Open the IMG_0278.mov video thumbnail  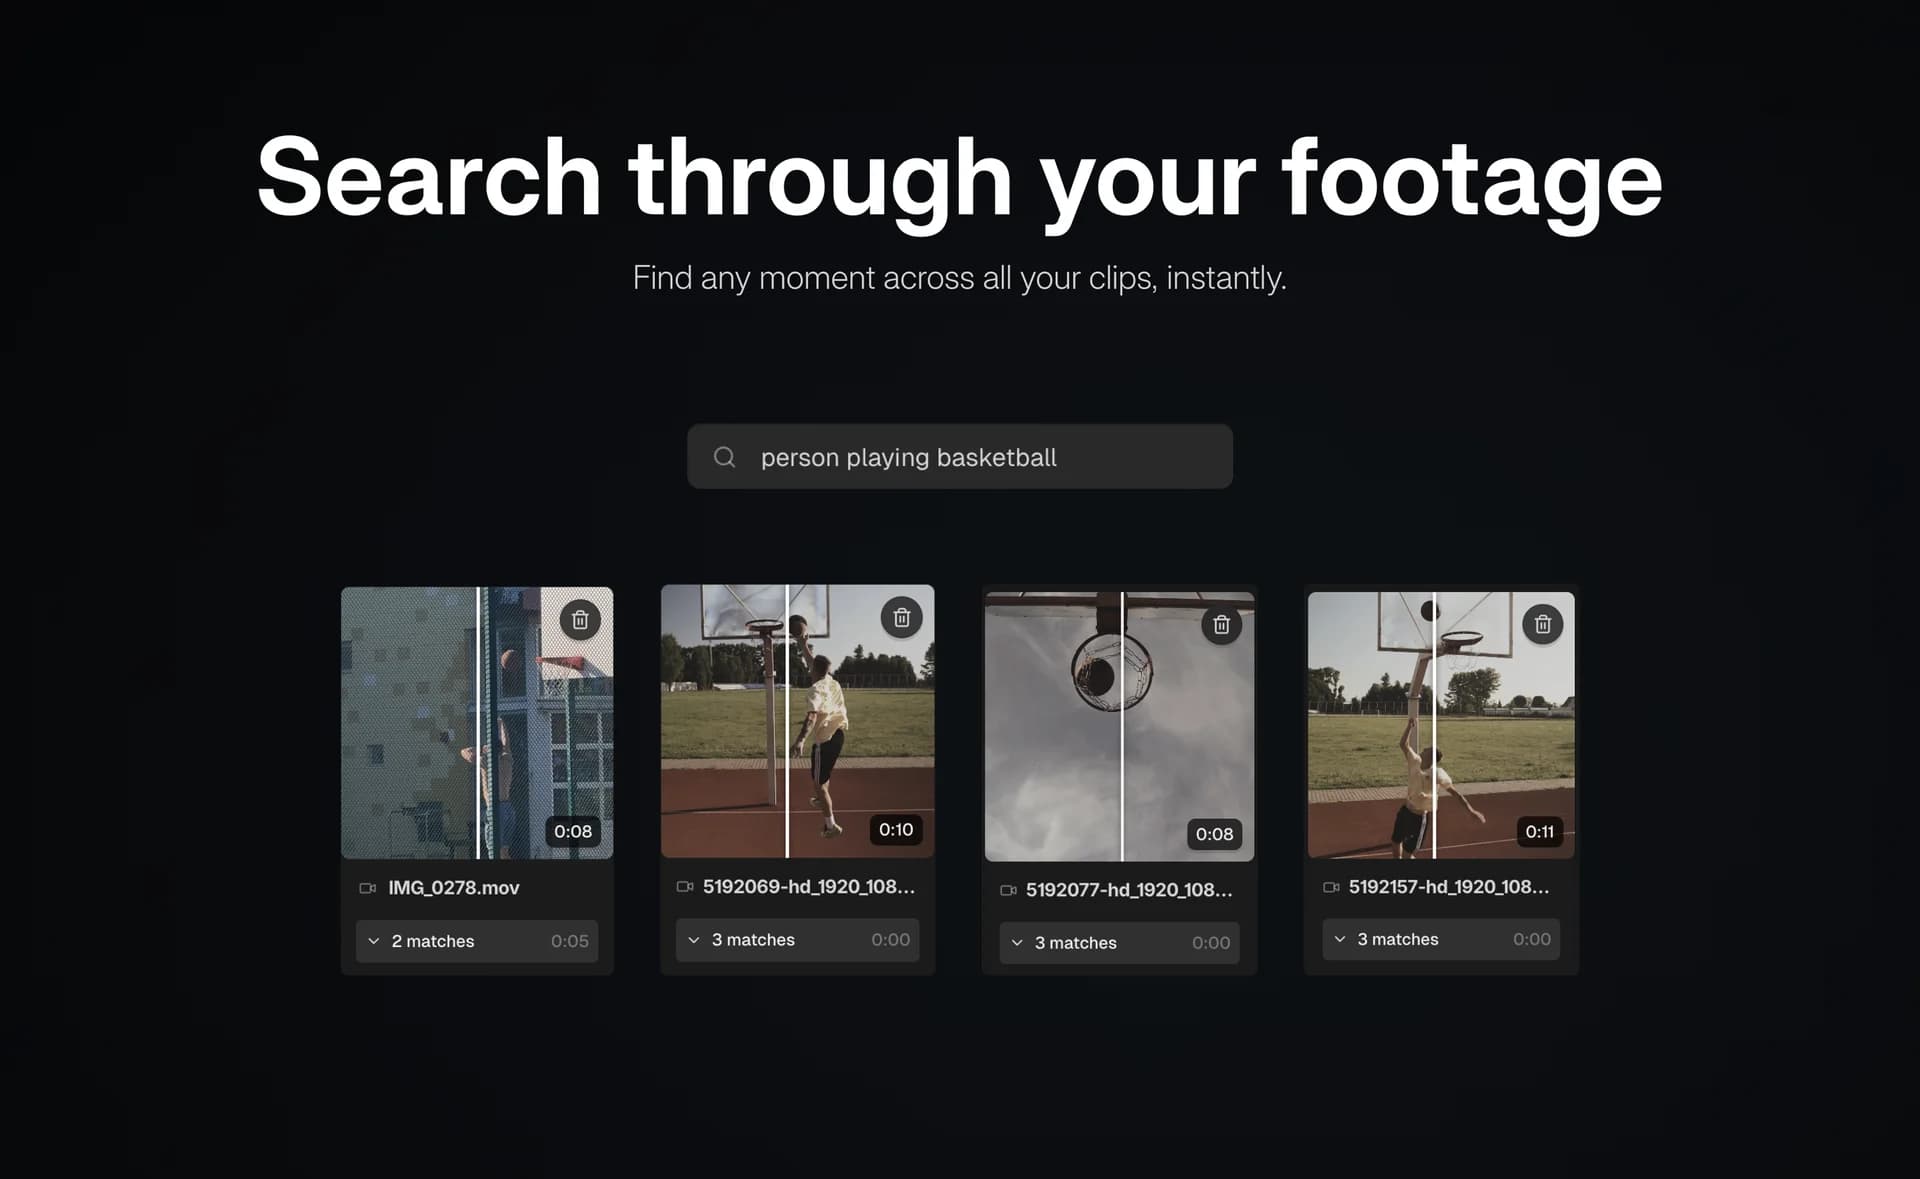[x=477, y=724]
